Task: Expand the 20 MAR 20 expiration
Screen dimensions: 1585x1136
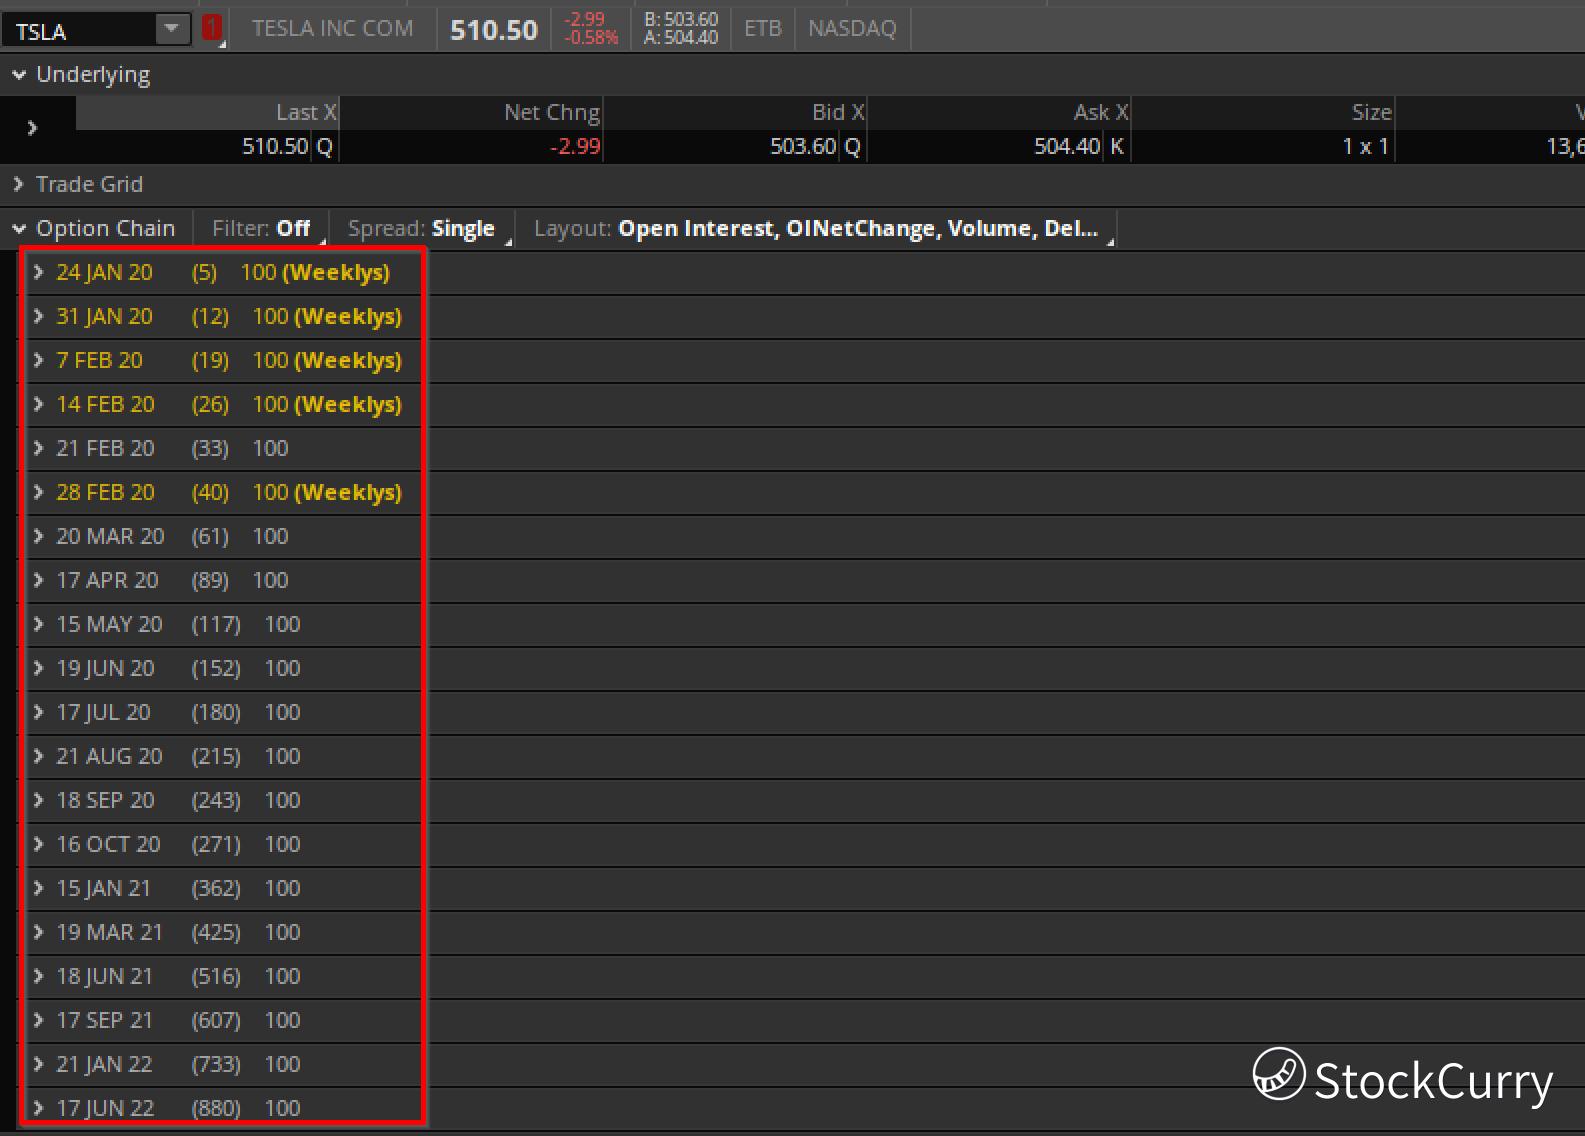Action: click(x=38, y=536)
